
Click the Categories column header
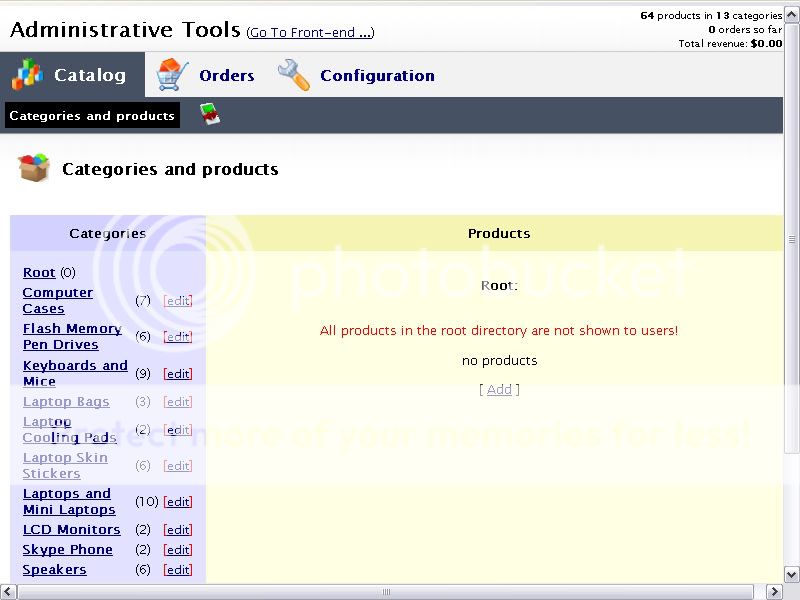pyautogui.click(x=108, y=233)
